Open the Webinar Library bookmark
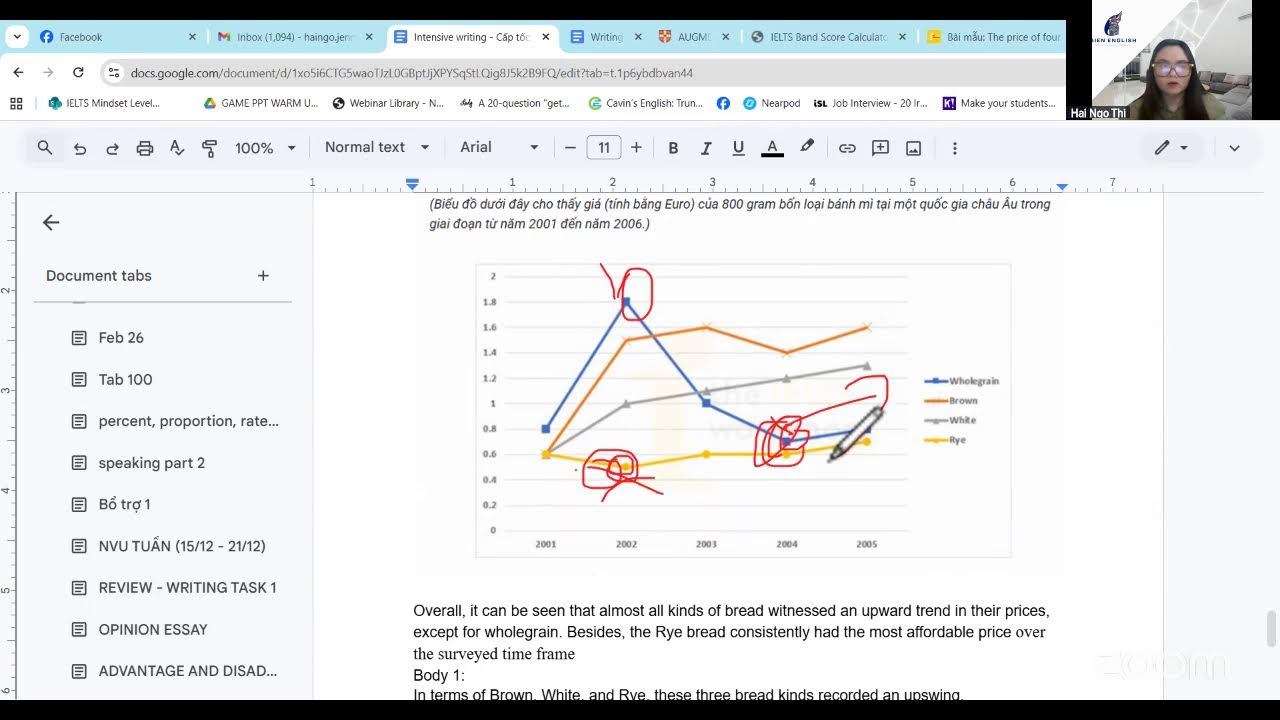The image size is (1280, 720). pos(388,103)
